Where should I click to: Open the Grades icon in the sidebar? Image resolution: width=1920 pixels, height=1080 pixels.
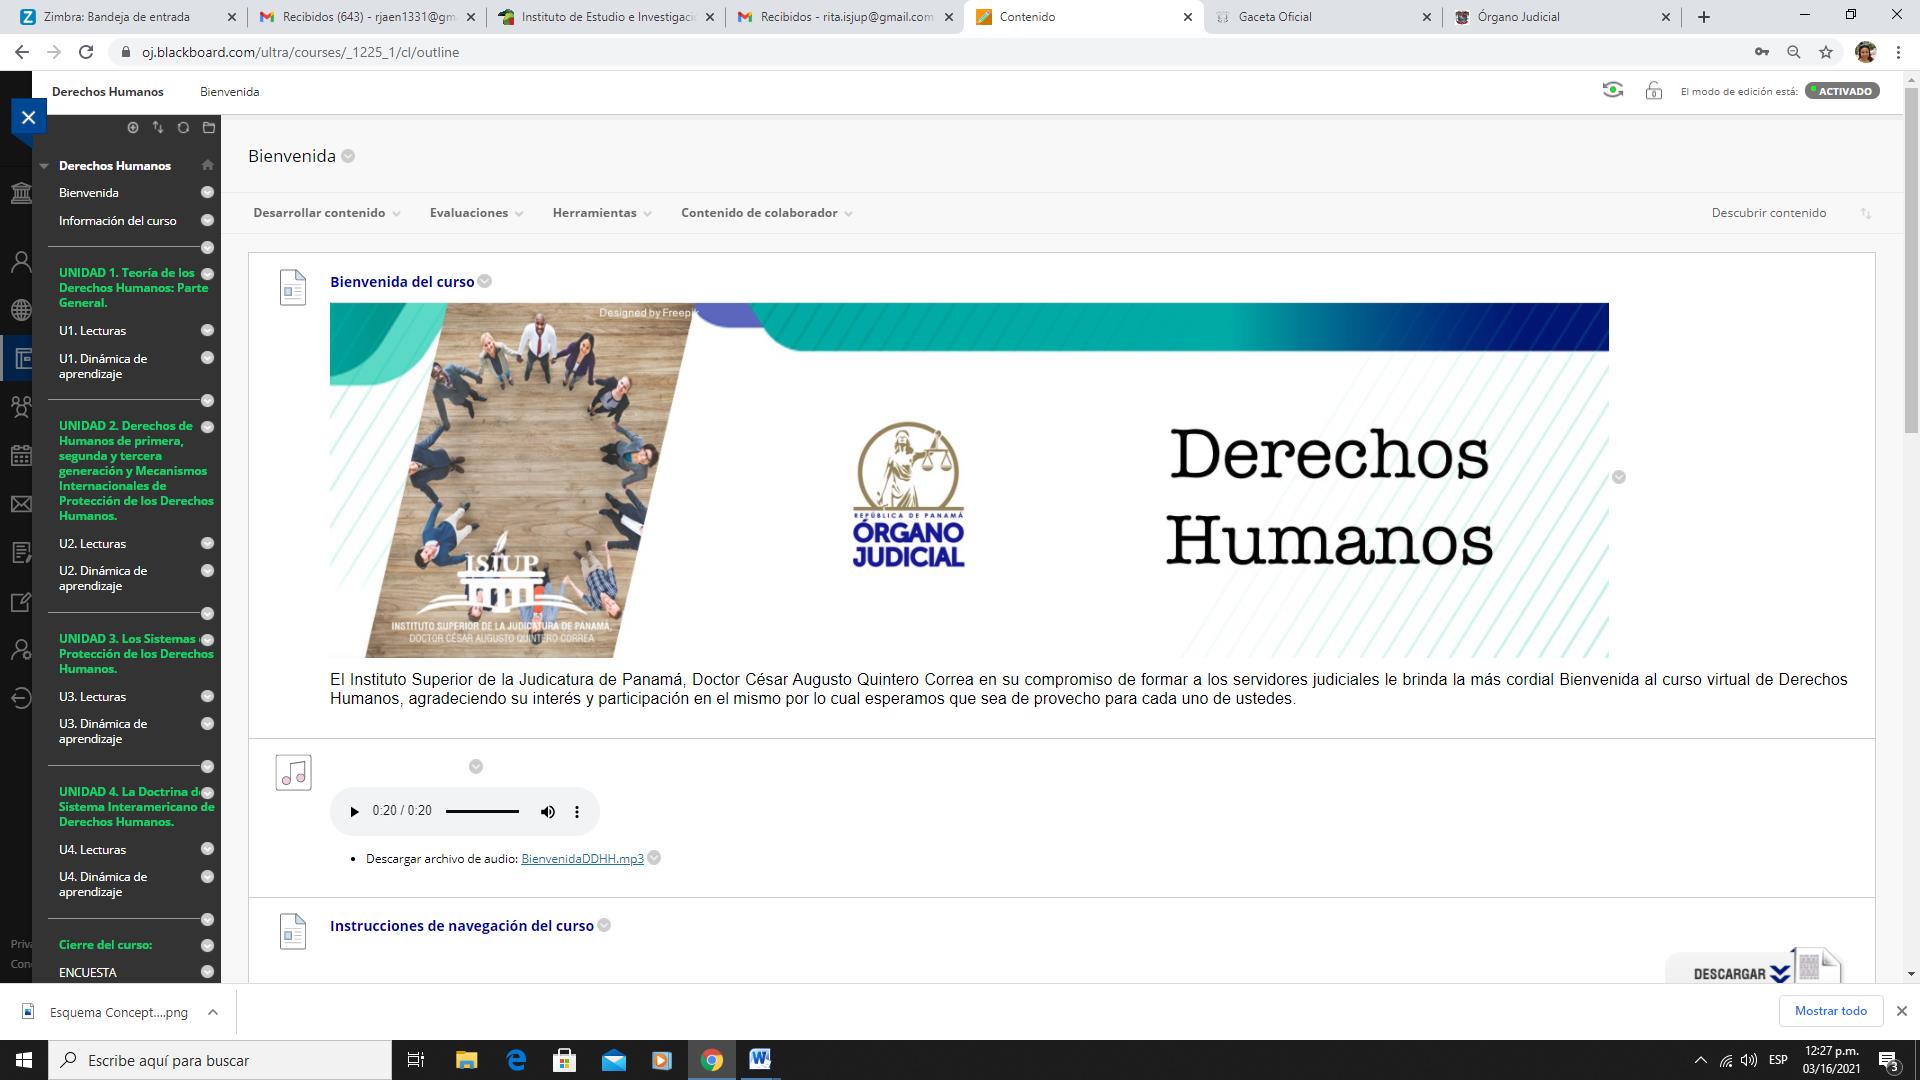[x=21, y=552]
